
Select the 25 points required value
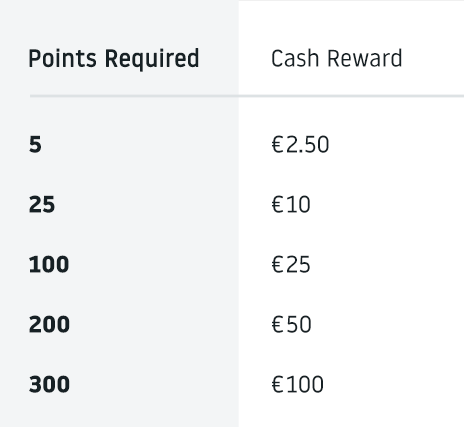pos(42,205)
